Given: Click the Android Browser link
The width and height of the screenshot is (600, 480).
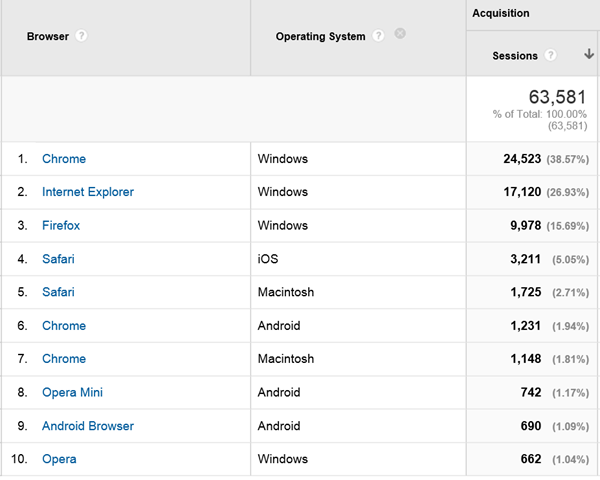Looking at the screenshot, I should [x=88, y=426].
